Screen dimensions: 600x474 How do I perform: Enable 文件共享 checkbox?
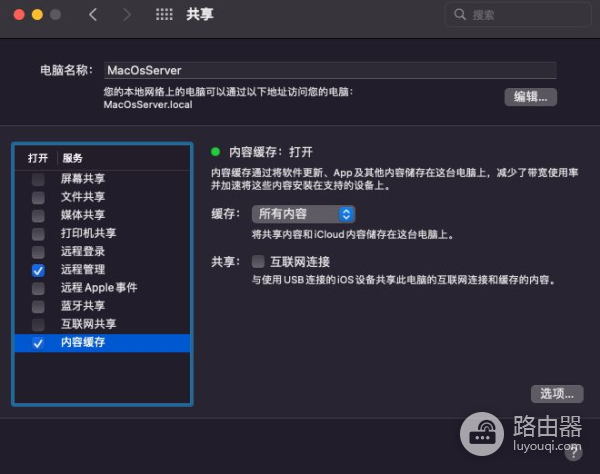(x=38, y=197)
